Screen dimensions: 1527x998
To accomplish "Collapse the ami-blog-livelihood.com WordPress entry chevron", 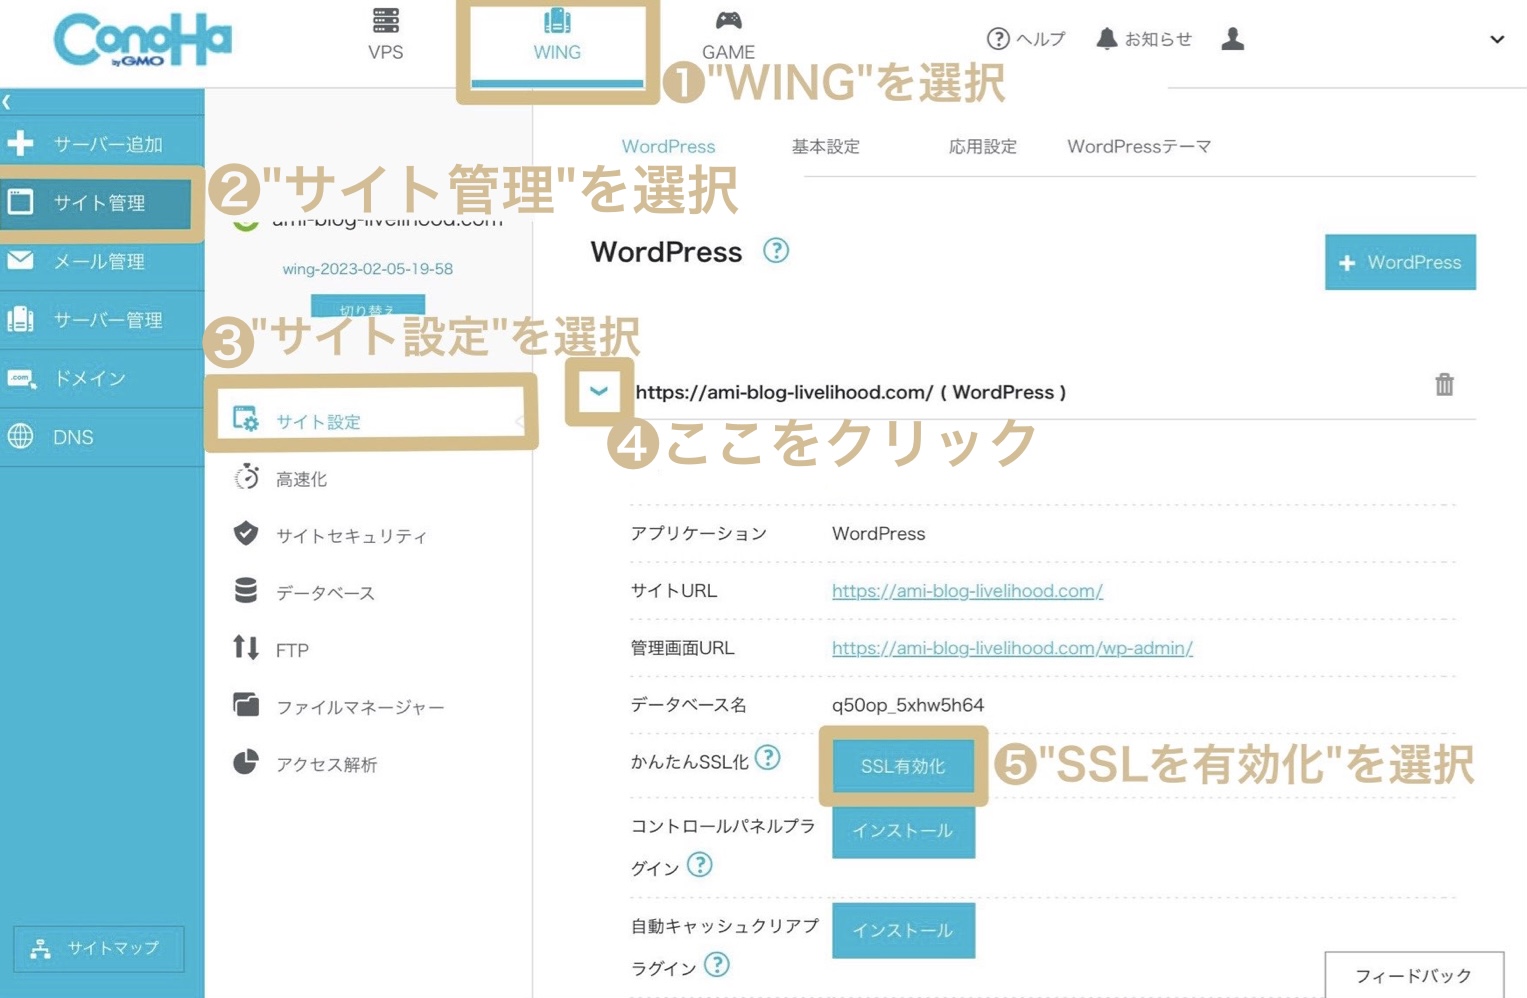I will 599,391.
